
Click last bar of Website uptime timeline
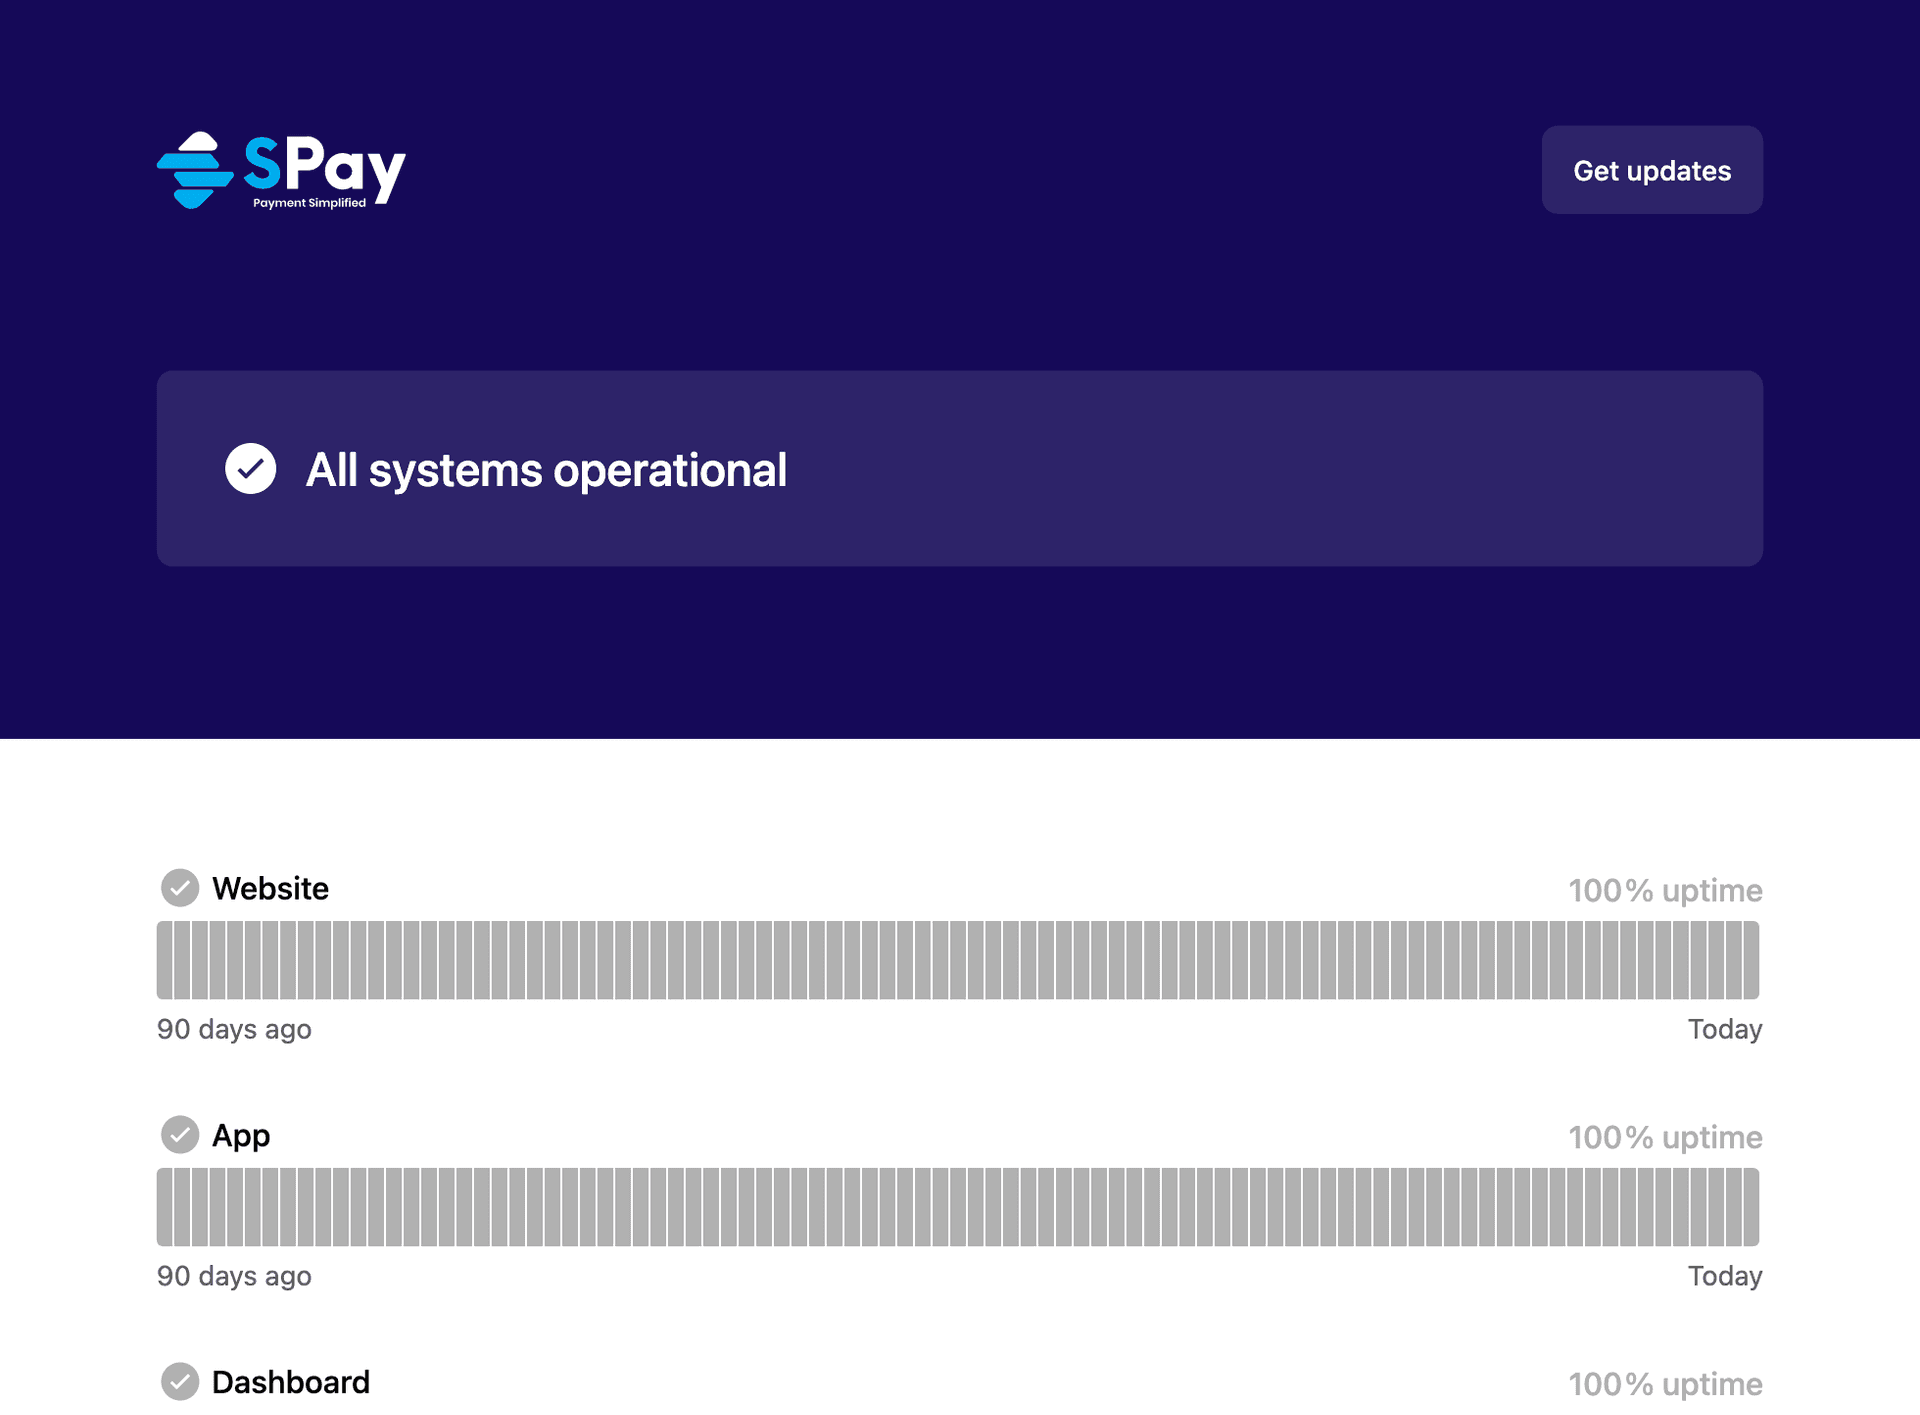pyautogui.click(x=1751, y=960)
